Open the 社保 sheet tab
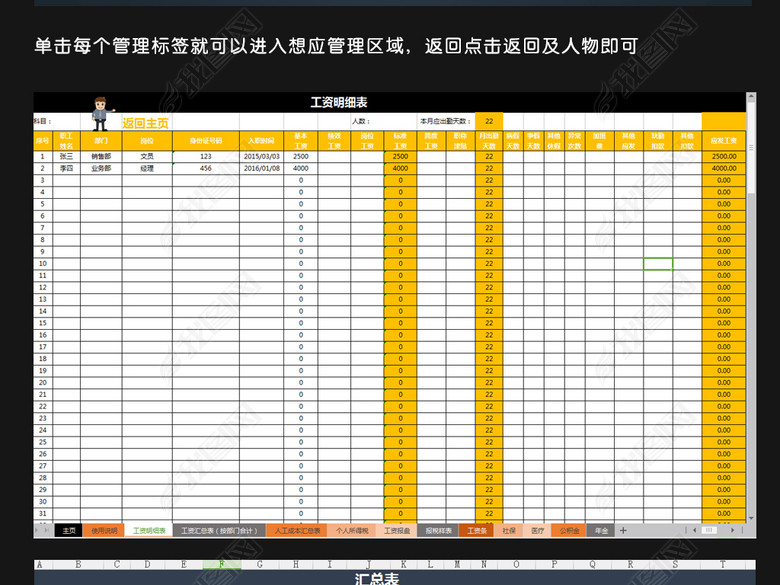The height and width of the screenshot is (585, 780). (x=508, y=531)
